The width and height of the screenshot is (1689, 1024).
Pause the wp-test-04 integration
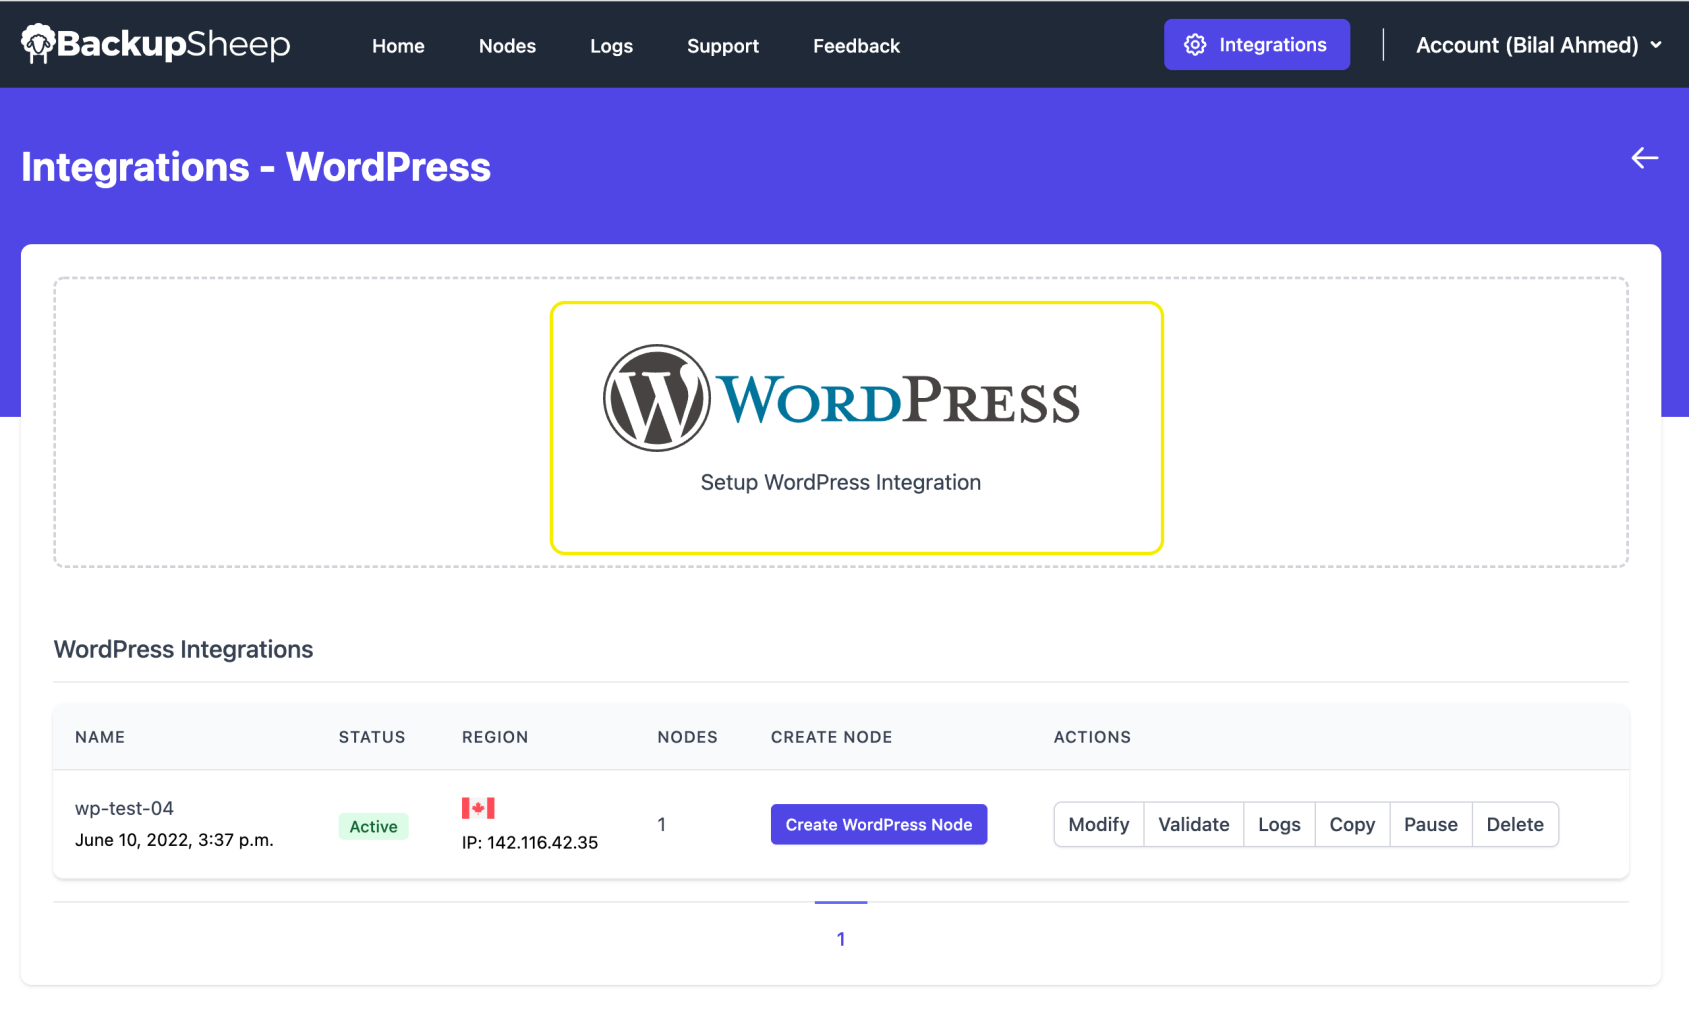coord(1430,824)
